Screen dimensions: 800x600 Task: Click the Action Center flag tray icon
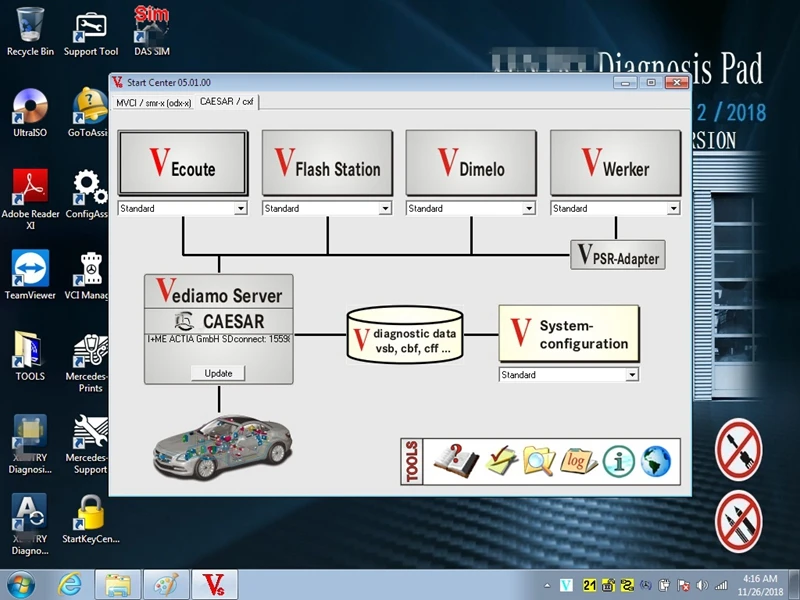coord(683,585)
